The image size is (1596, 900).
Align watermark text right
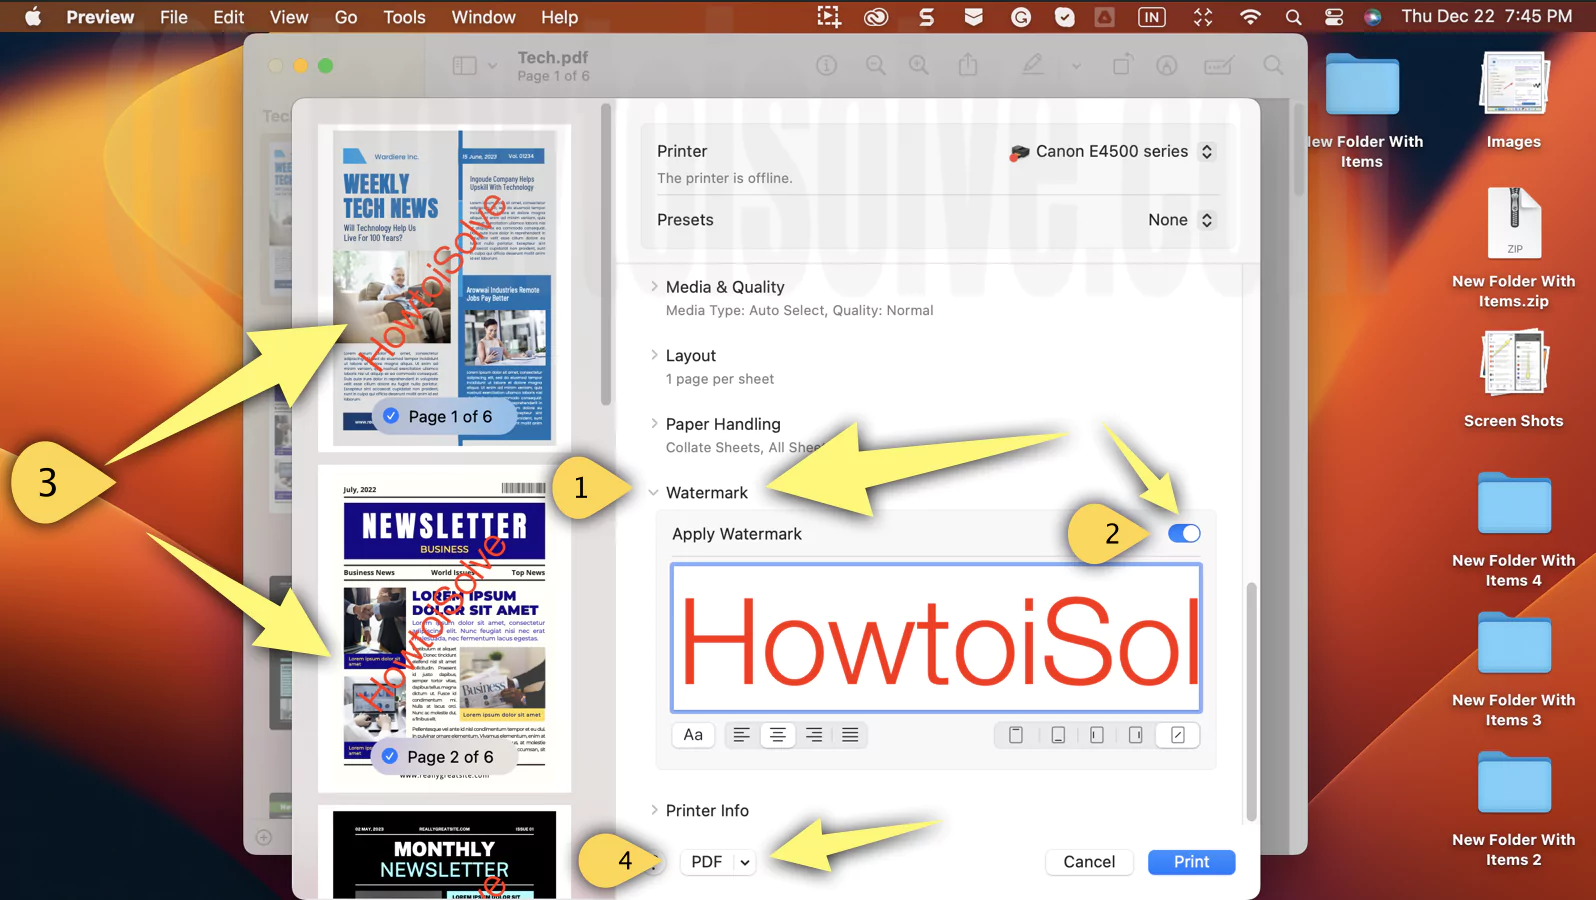(x=814, y=735)
